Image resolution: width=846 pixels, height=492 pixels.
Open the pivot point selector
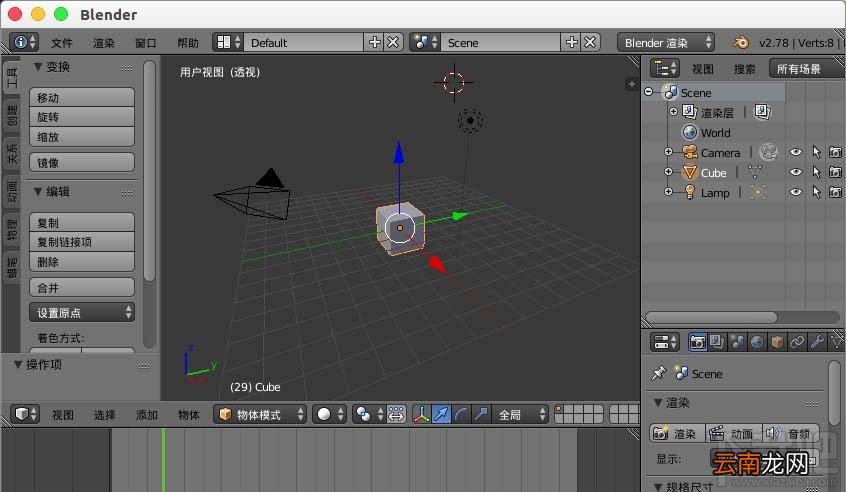click(369, 414)
